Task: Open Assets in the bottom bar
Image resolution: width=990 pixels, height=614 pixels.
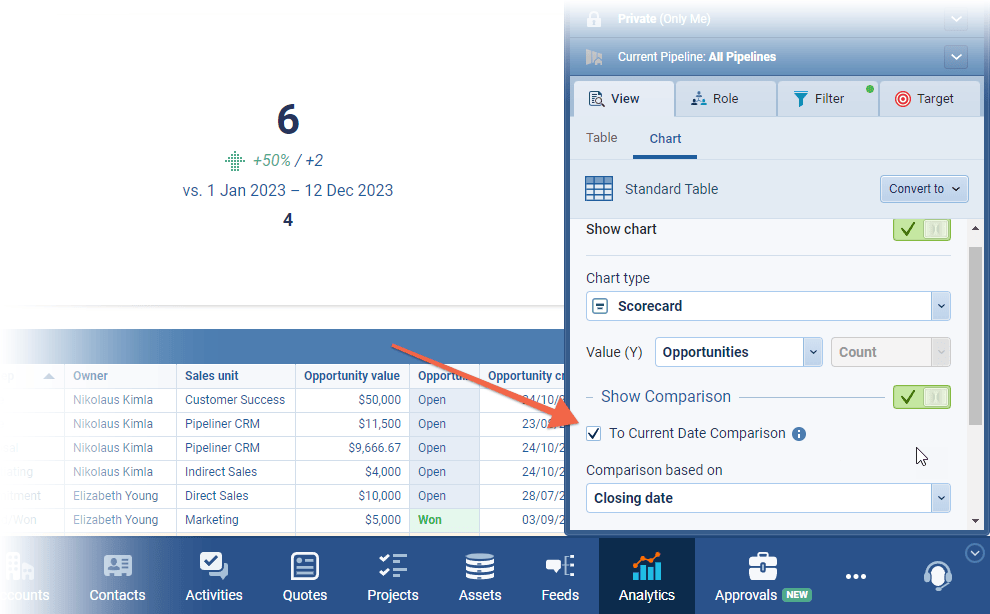Action: tap(480, 577)
